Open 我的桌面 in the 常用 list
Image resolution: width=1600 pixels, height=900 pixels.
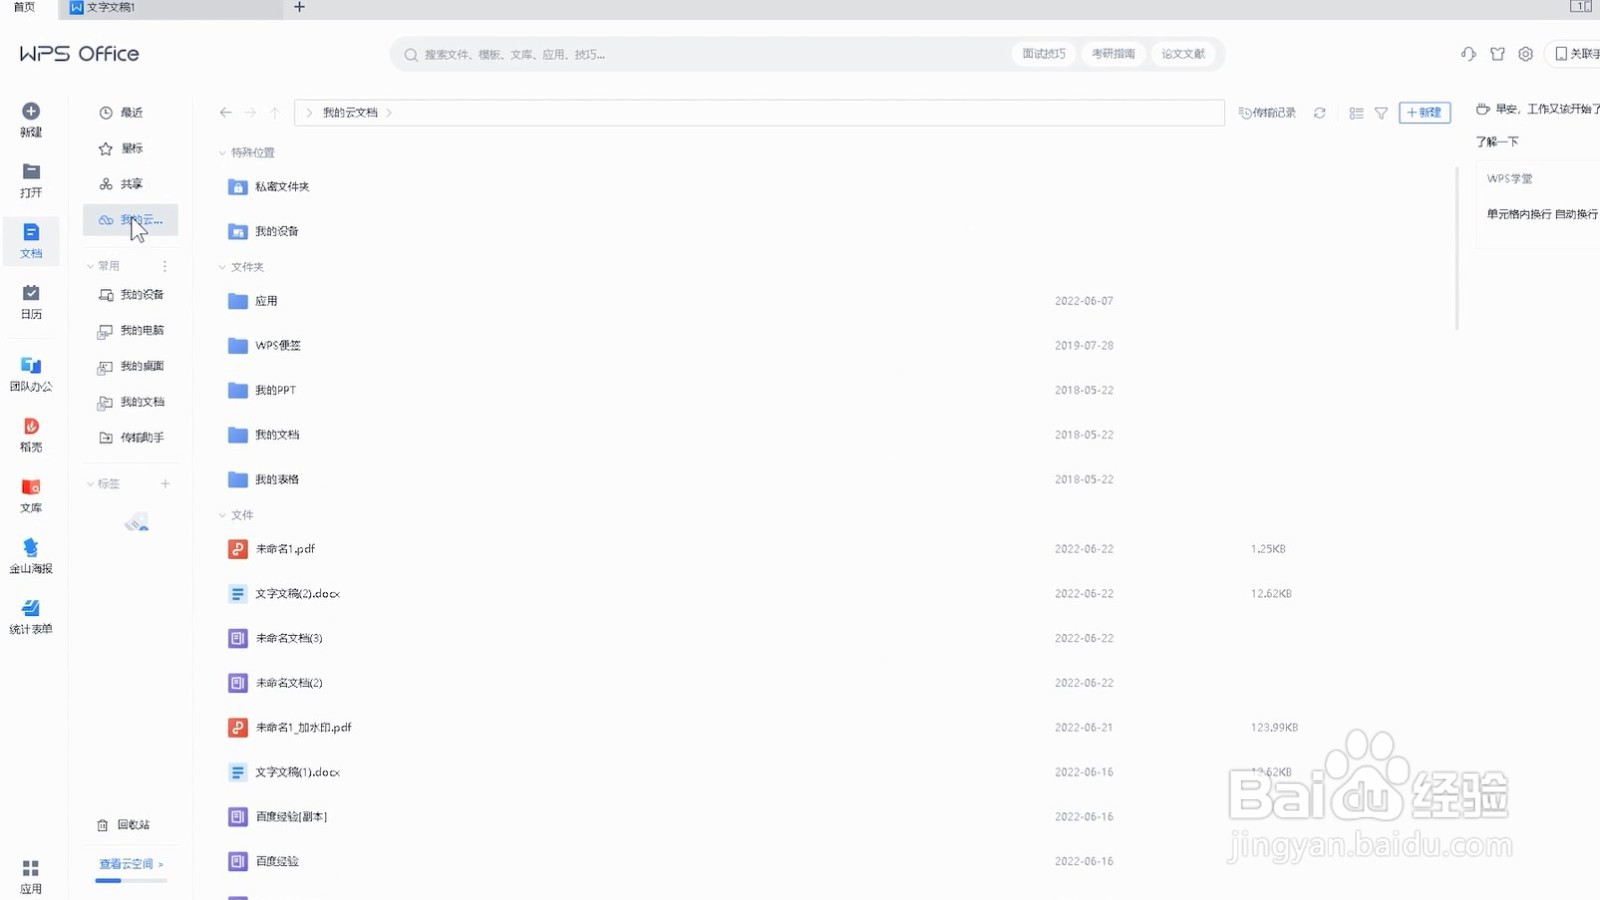point(131,367)
